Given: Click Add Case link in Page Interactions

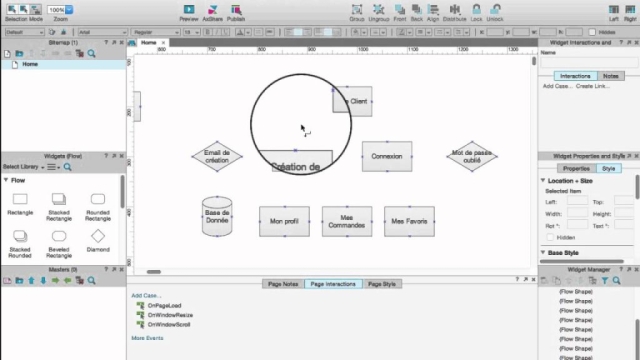Looking at the screenshot, I should 146,295.
